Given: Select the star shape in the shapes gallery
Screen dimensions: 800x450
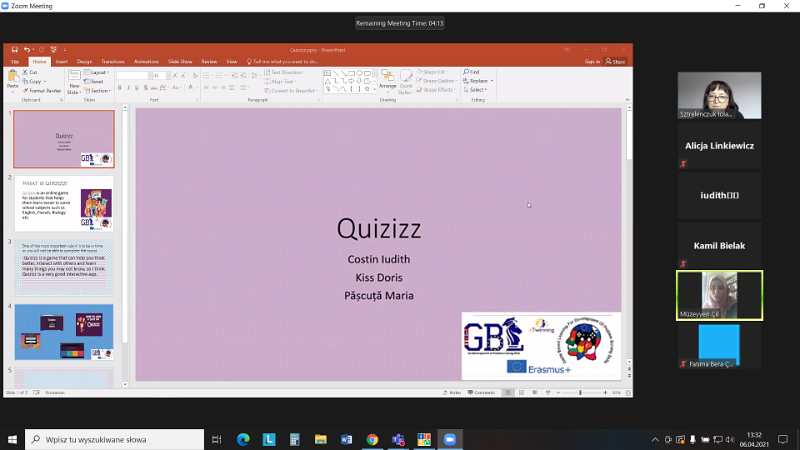Looking at the screenshot, I should click(367, 89).
